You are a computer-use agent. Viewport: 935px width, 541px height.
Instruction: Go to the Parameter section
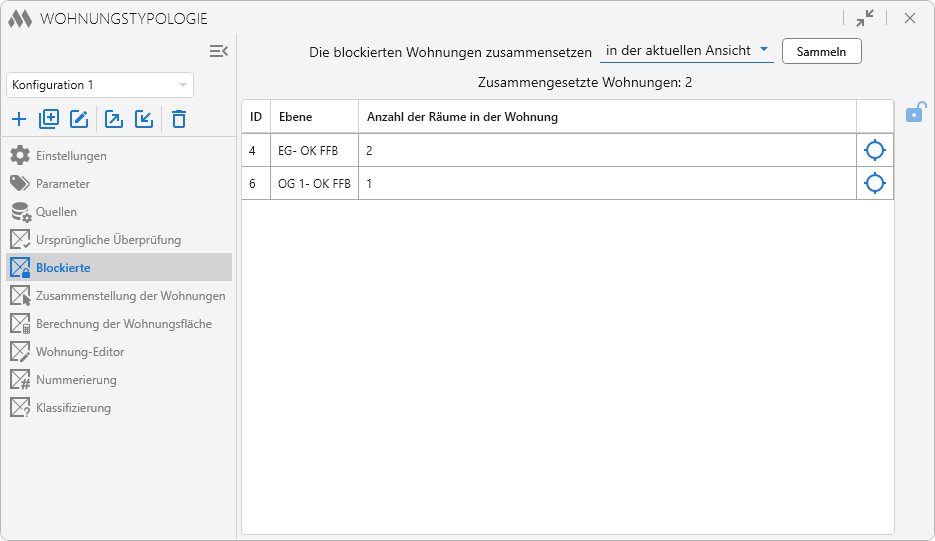point(63,184)
